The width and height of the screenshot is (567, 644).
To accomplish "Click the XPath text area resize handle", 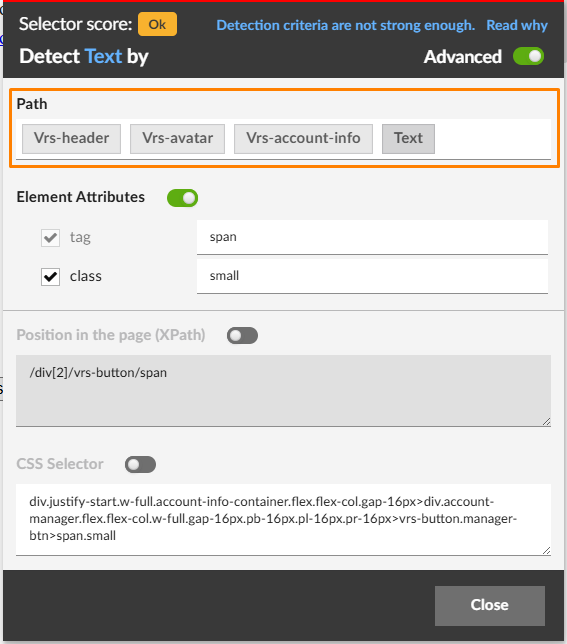I will [546, 422].
